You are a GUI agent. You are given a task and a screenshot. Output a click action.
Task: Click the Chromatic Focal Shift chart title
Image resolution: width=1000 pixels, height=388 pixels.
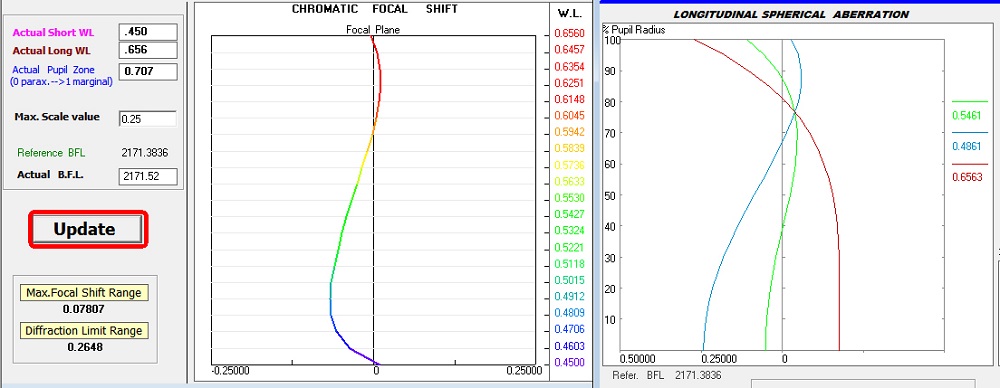374,9
